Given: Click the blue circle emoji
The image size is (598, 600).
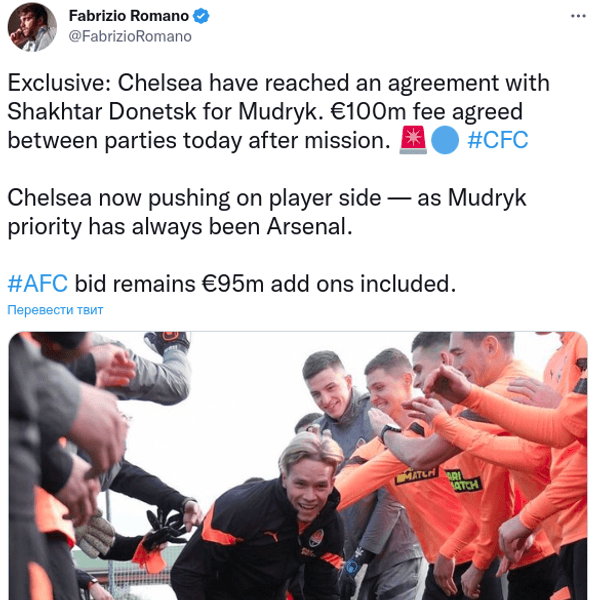Looking at the screenshot, I should pos(445,140).
